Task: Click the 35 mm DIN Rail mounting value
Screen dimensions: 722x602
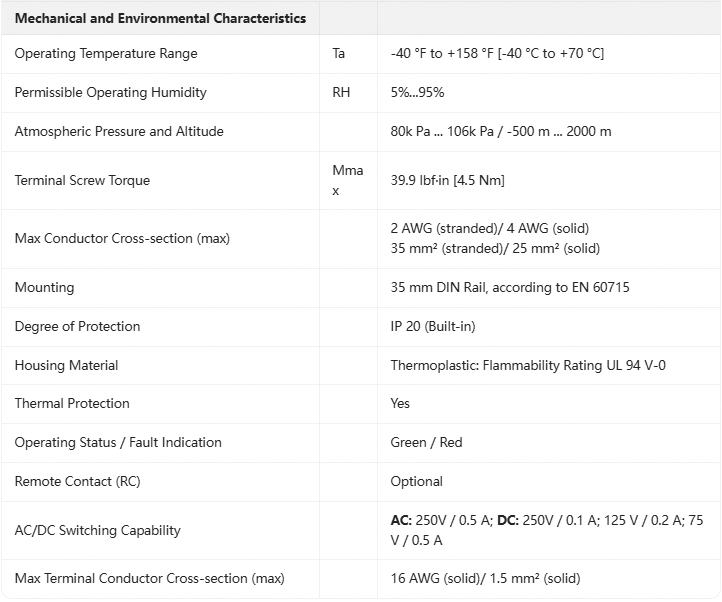Action: coord(510,287)
